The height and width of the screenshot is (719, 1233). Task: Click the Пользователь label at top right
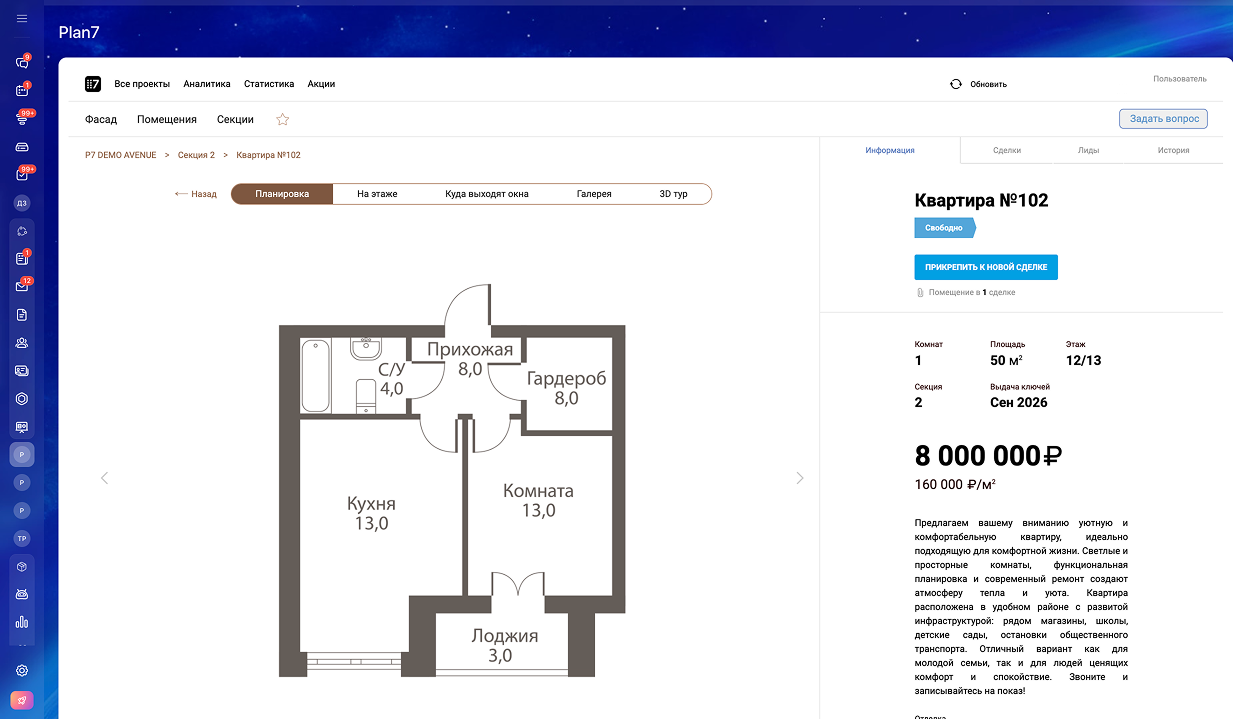click(1180, 79)
